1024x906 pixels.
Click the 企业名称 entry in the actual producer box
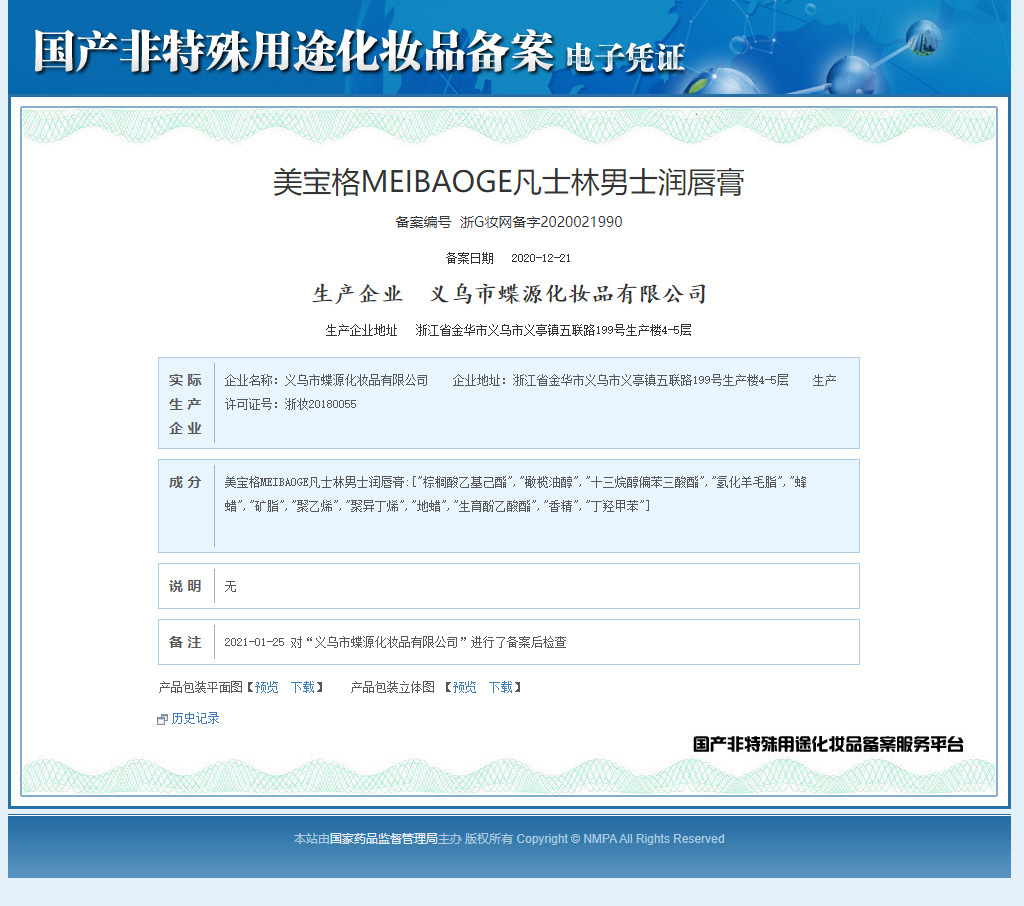tap(327, 380)
